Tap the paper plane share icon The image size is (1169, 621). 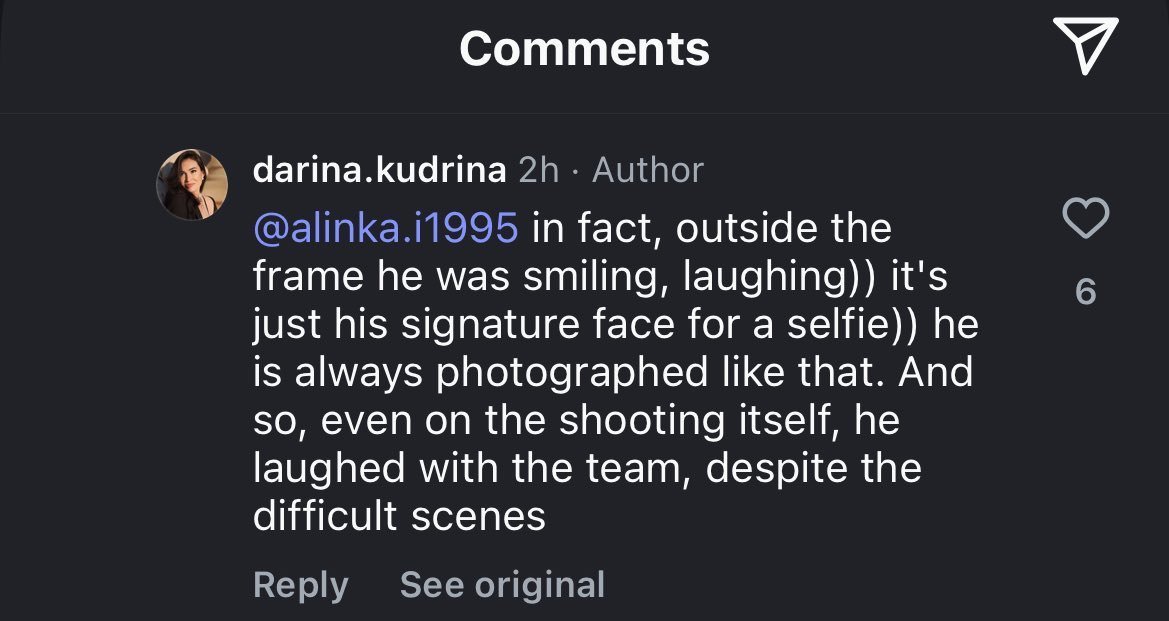point(1084,47)
